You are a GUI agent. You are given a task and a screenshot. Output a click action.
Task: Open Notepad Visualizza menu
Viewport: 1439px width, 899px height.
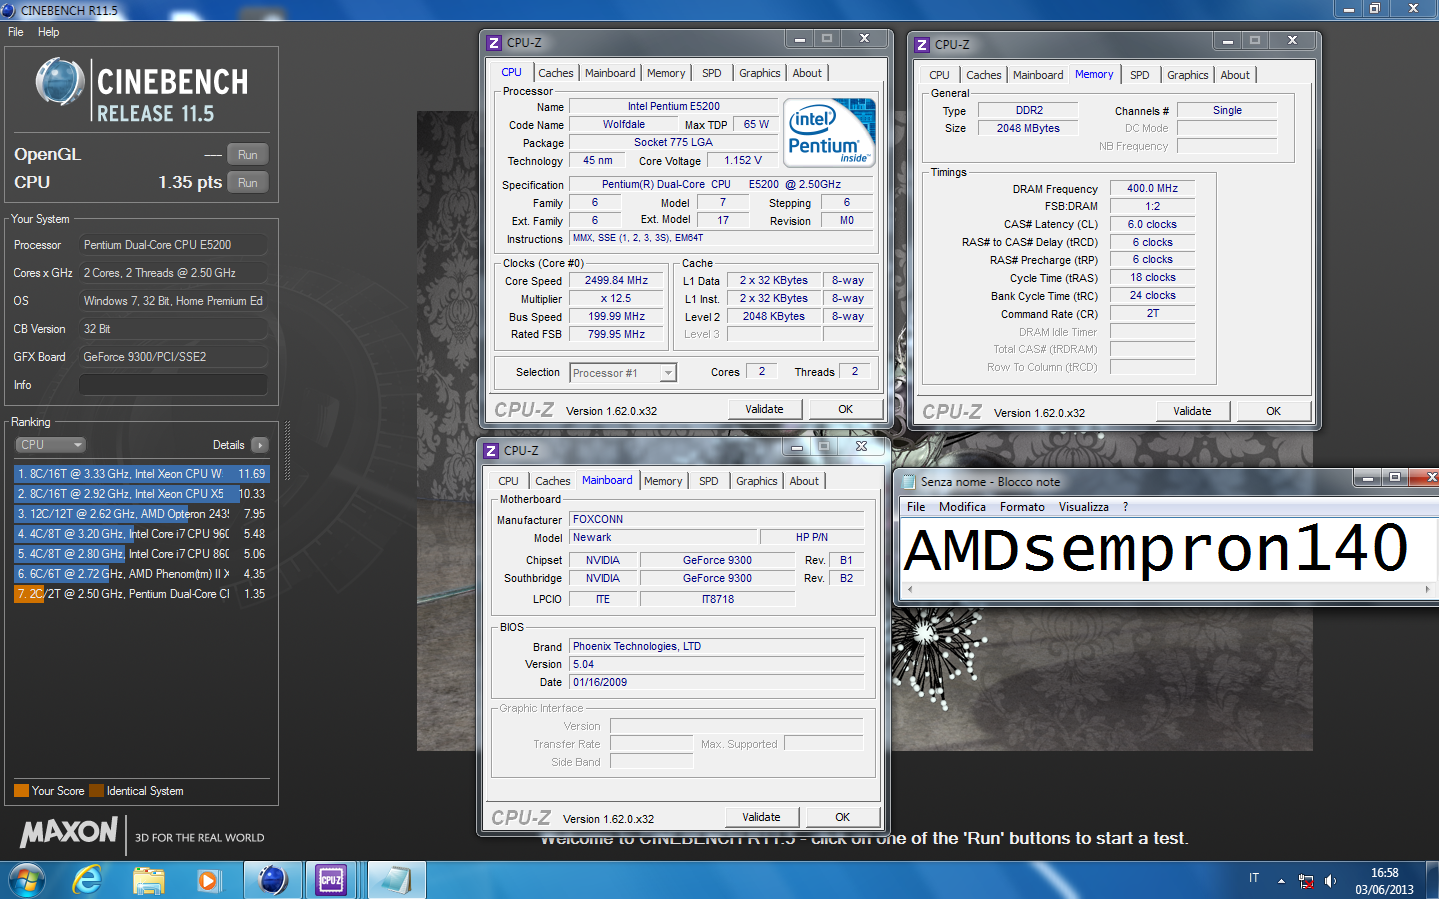click(x=1084, y=507)
